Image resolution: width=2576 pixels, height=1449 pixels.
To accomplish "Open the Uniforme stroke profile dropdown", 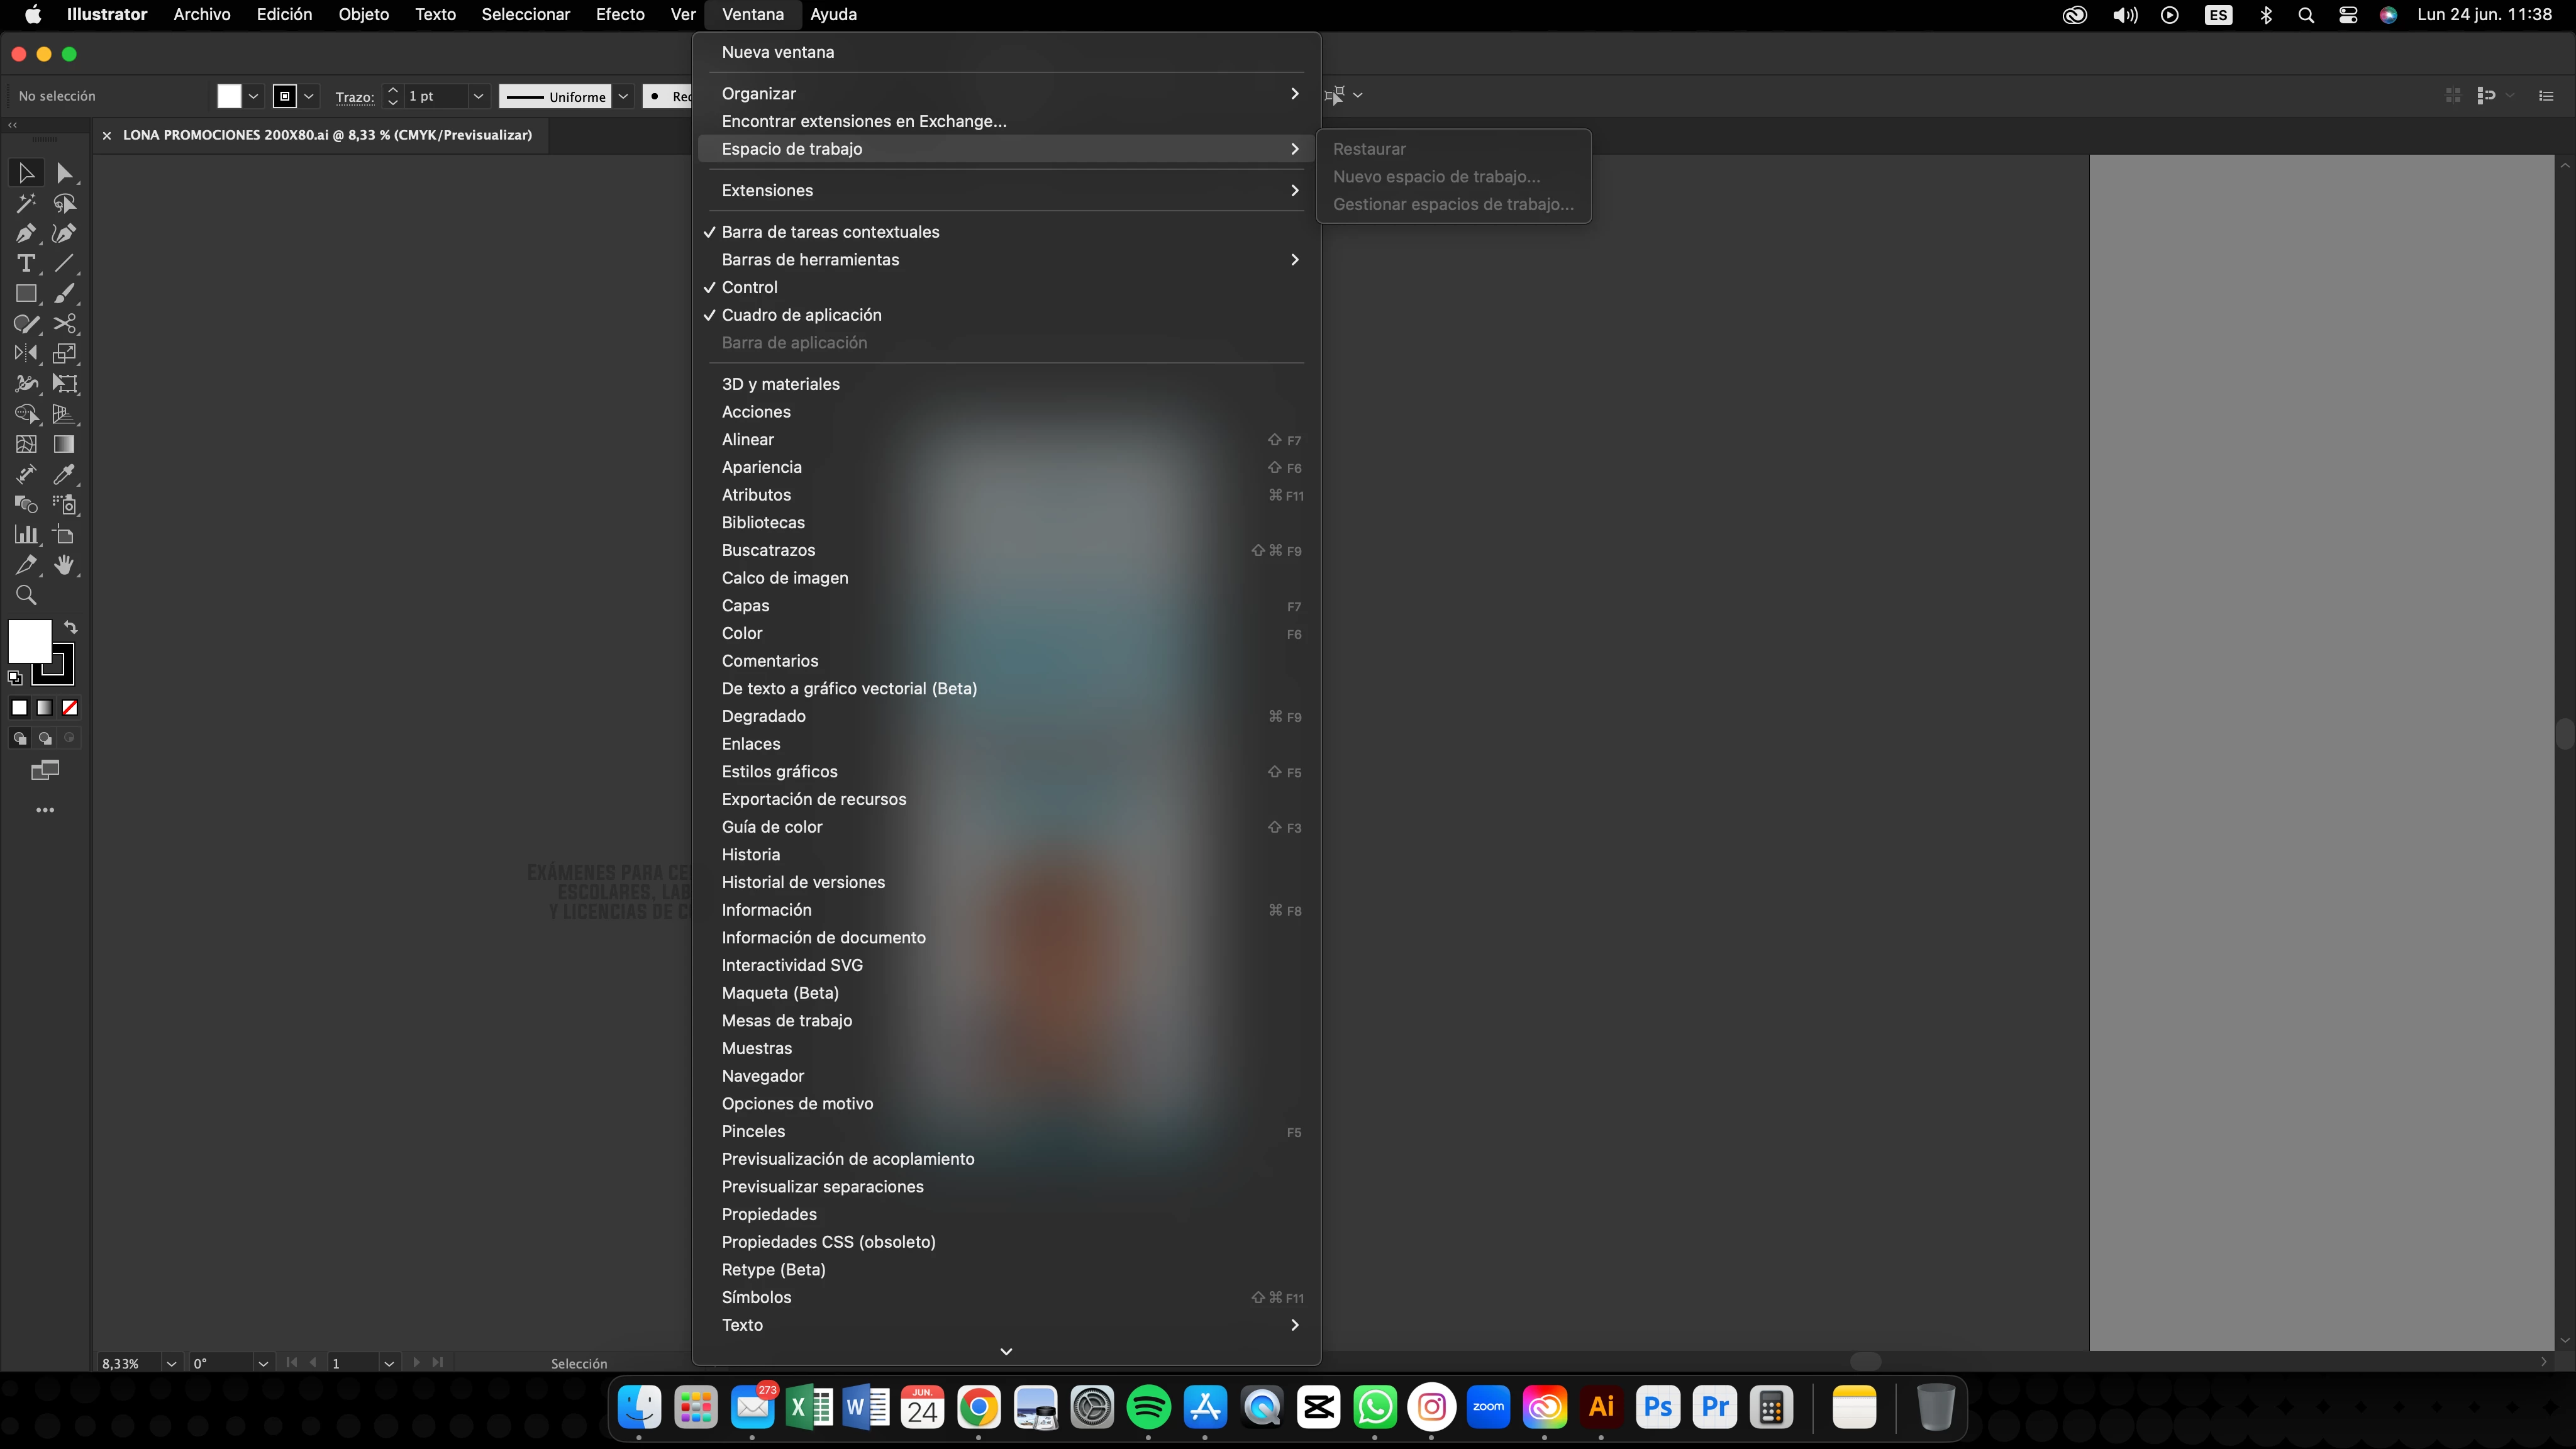I will tap(623, 96).
